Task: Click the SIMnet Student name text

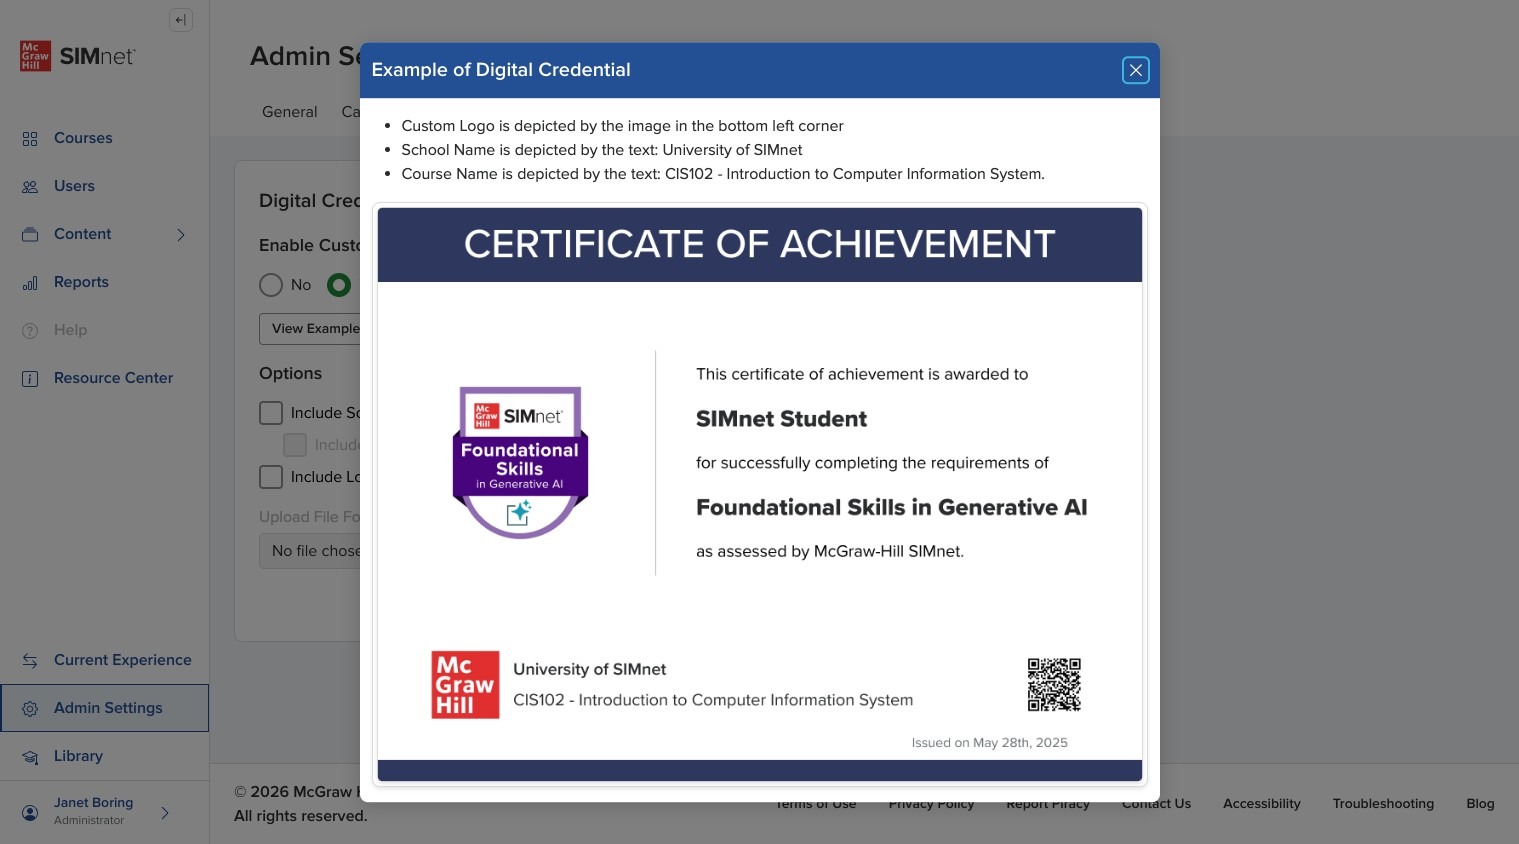Action: click(x=781, y=419)
